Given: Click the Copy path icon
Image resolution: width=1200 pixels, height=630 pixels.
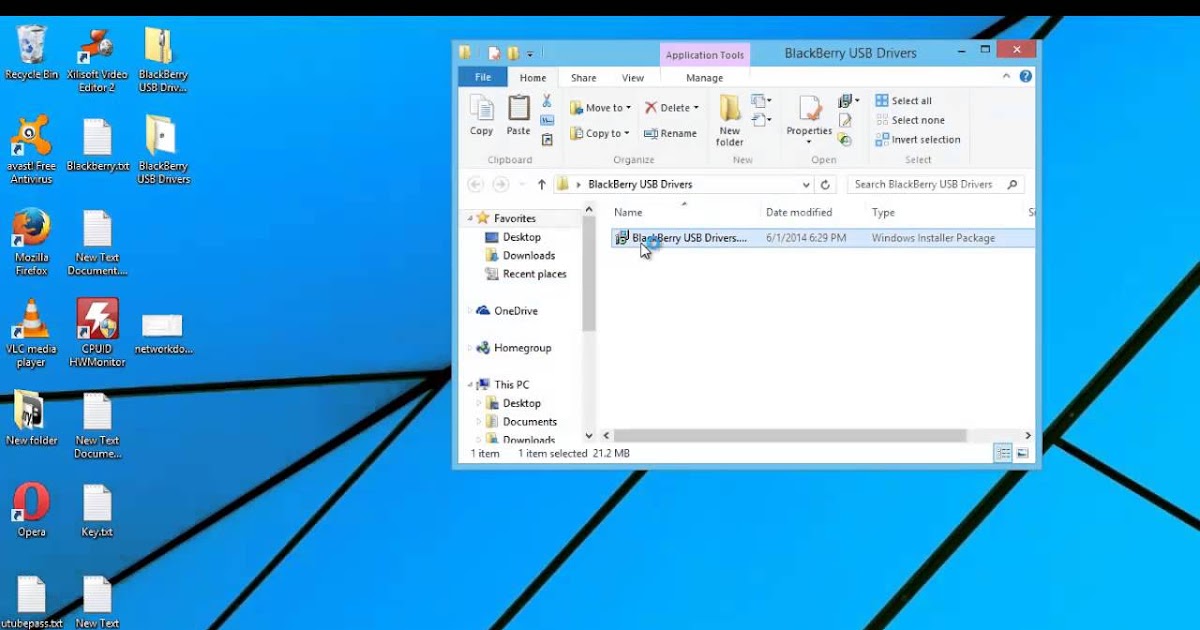Looking at the screenshot, I should pyautogui.click(x=547, y=120).
